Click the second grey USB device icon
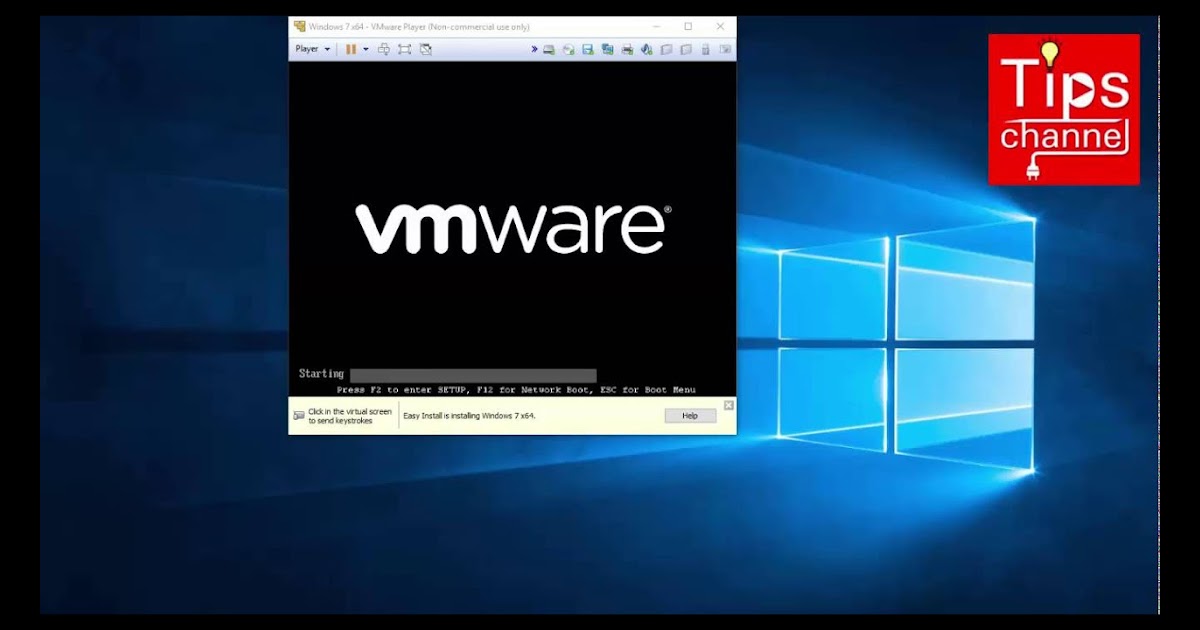Image resolution: width=1200 pixels, height=630 pixels. 686,49
